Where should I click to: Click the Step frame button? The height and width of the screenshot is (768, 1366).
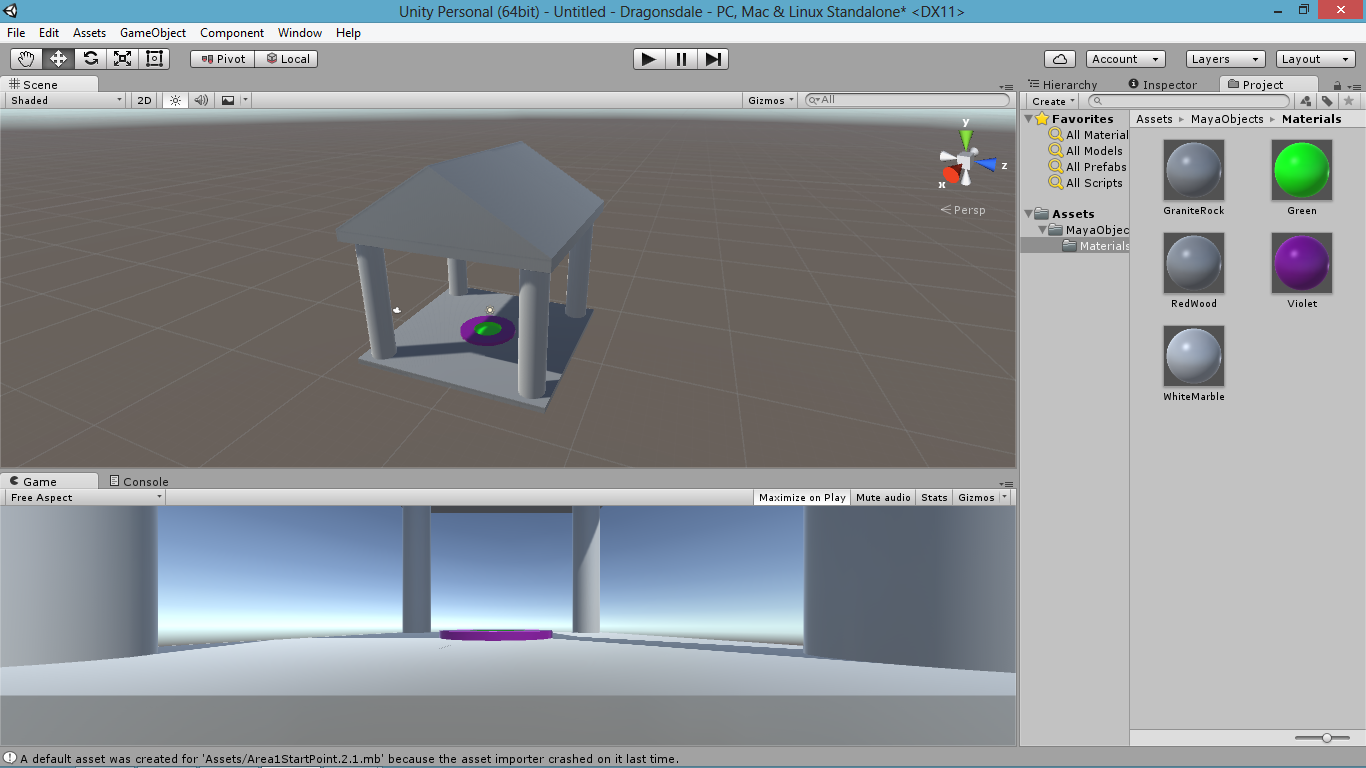[x=713, y=59]
